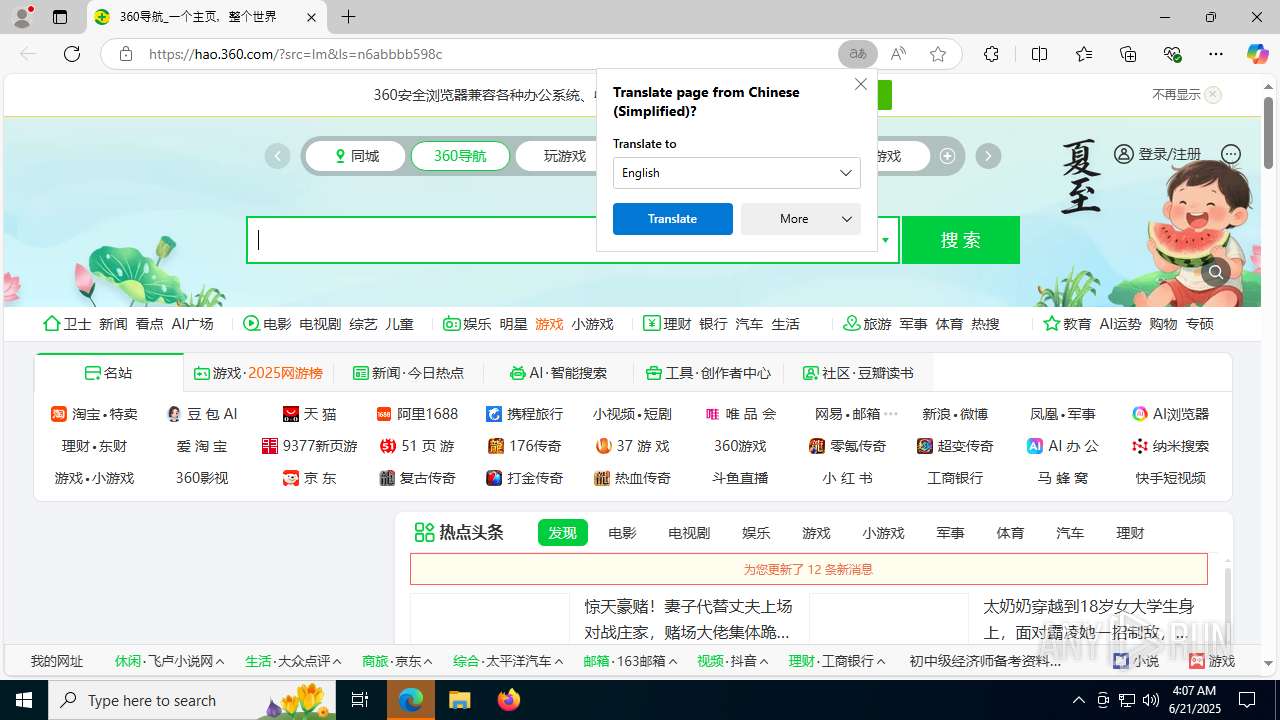Open Task View on the taskbar
The width and height of the screenshot is (1280, 720).
tap(360, 700)
